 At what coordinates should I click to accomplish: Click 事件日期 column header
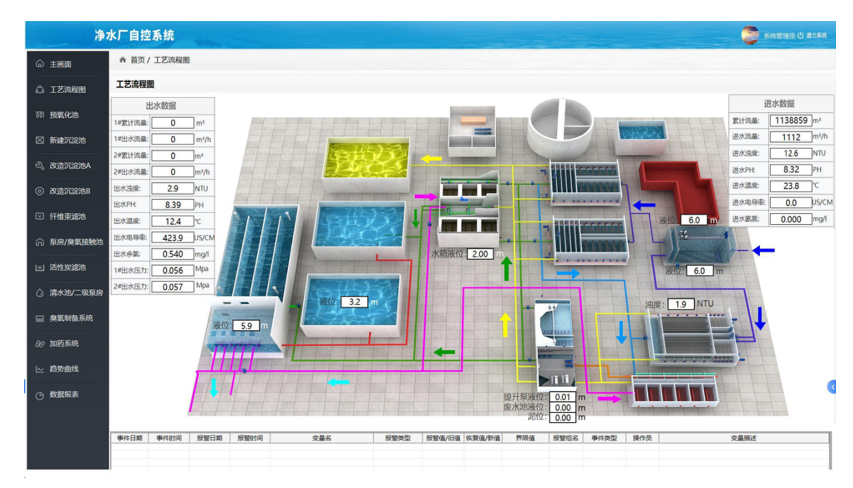pos(130,438)
